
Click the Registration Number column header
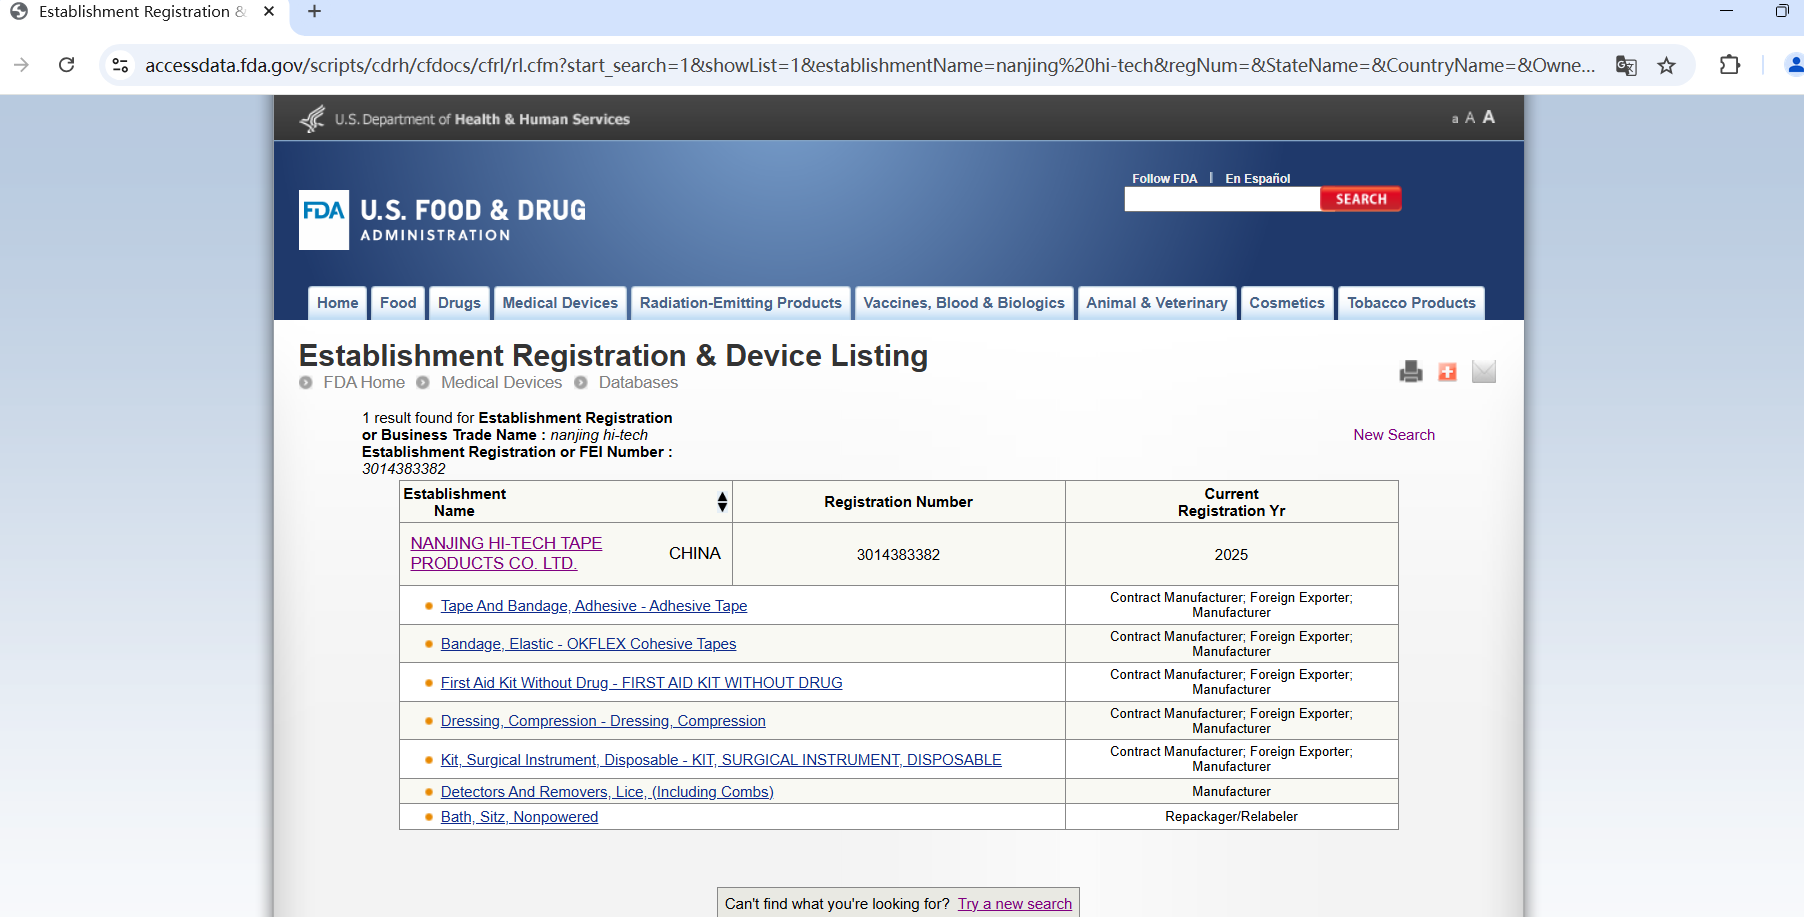(898, 502)
